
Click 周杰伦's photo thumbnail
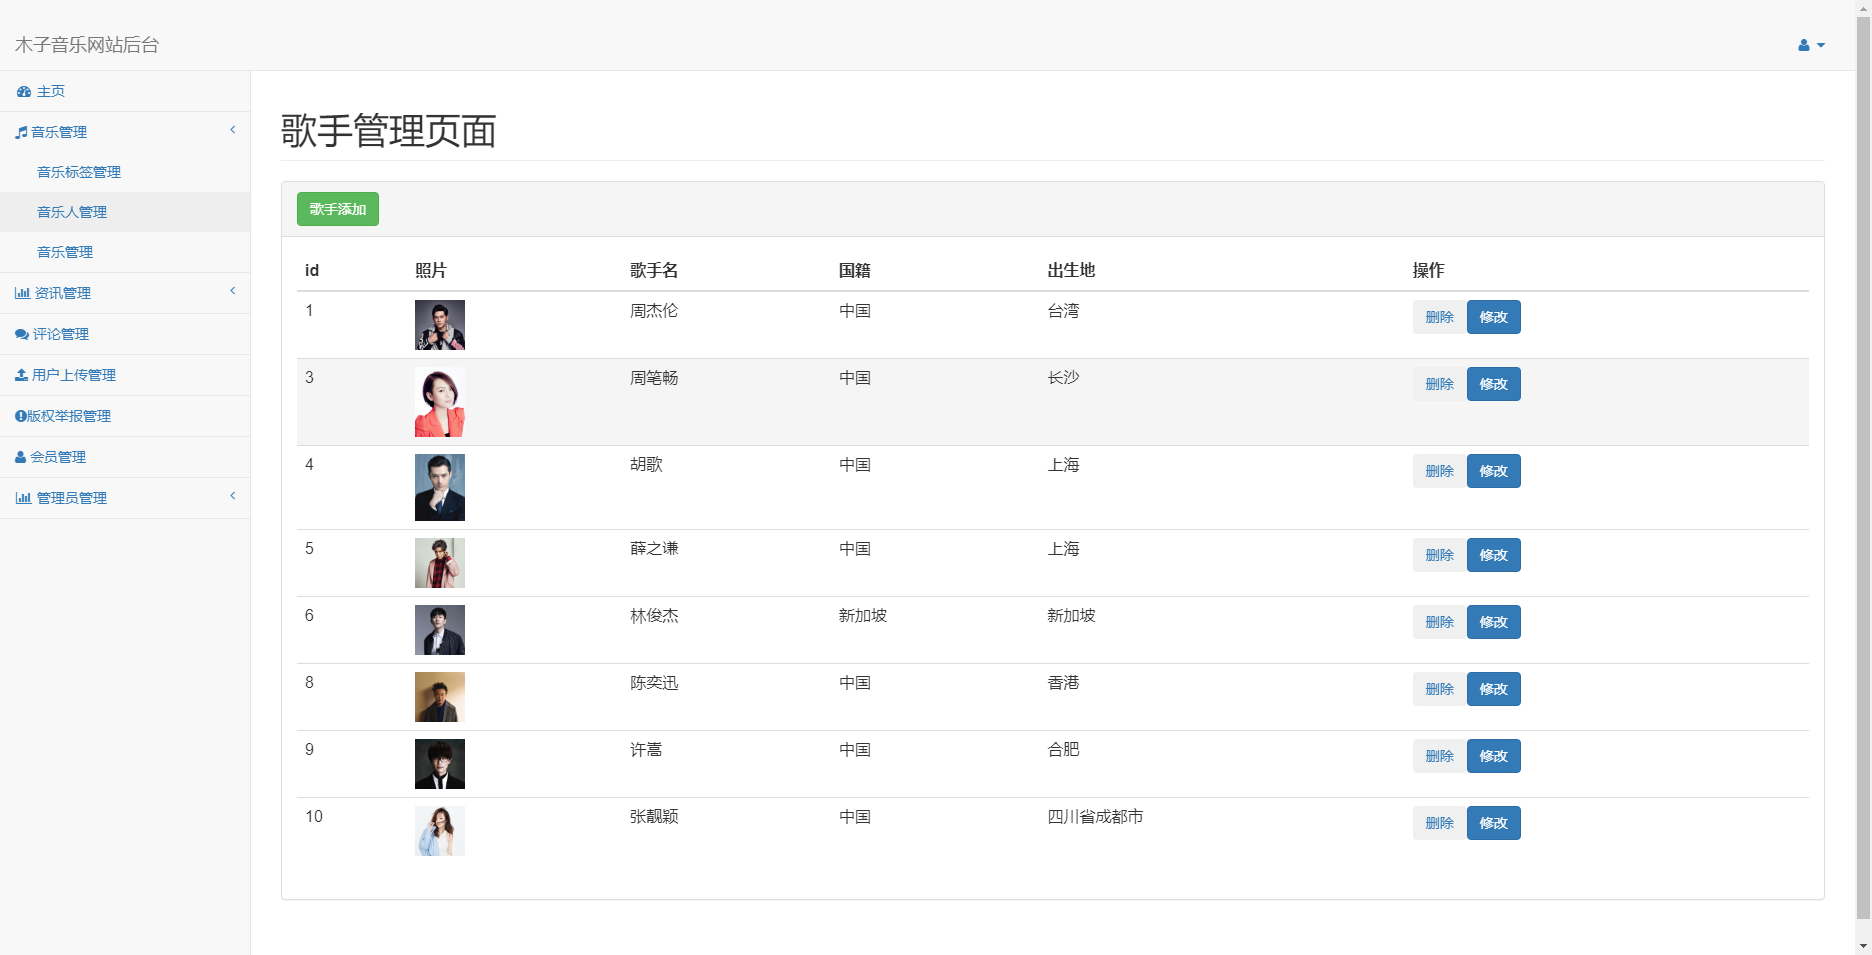pyautogui.click(x=440, y=325)
